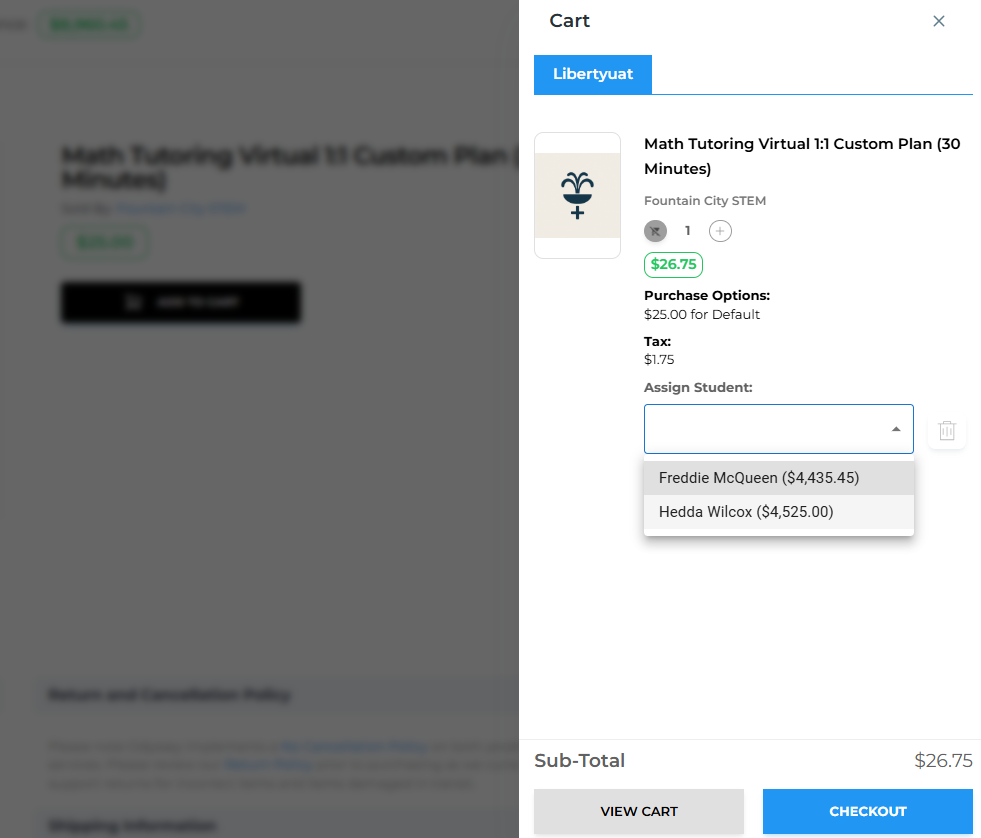Click the green $26.75 price badge
The height and width of the screenshot is (838, 981).
pyautogui.click(x=673, y=265)
